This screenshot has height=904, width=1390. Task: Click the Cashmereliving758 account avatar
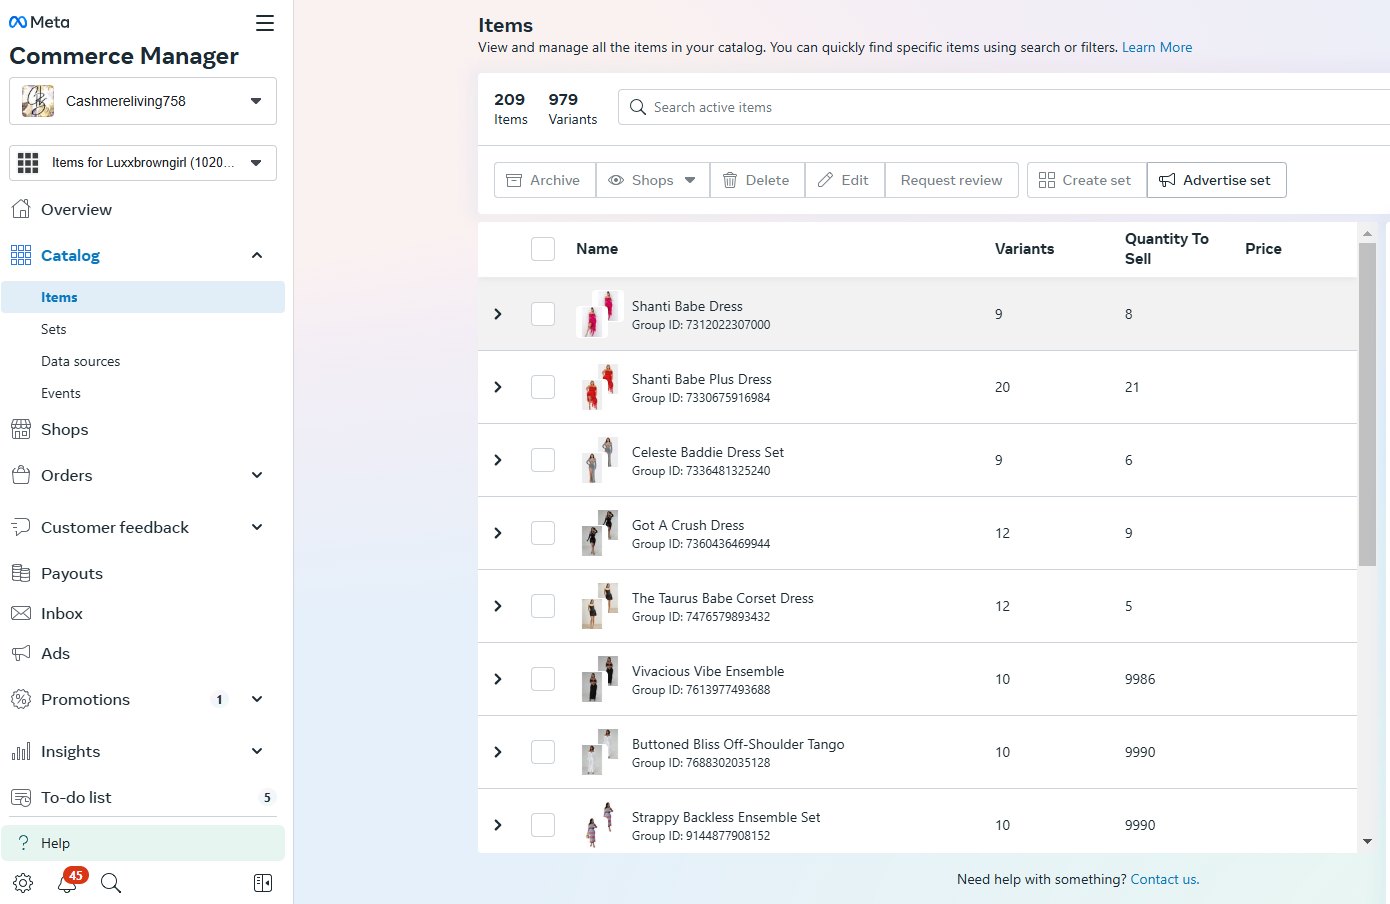[38, 101]
